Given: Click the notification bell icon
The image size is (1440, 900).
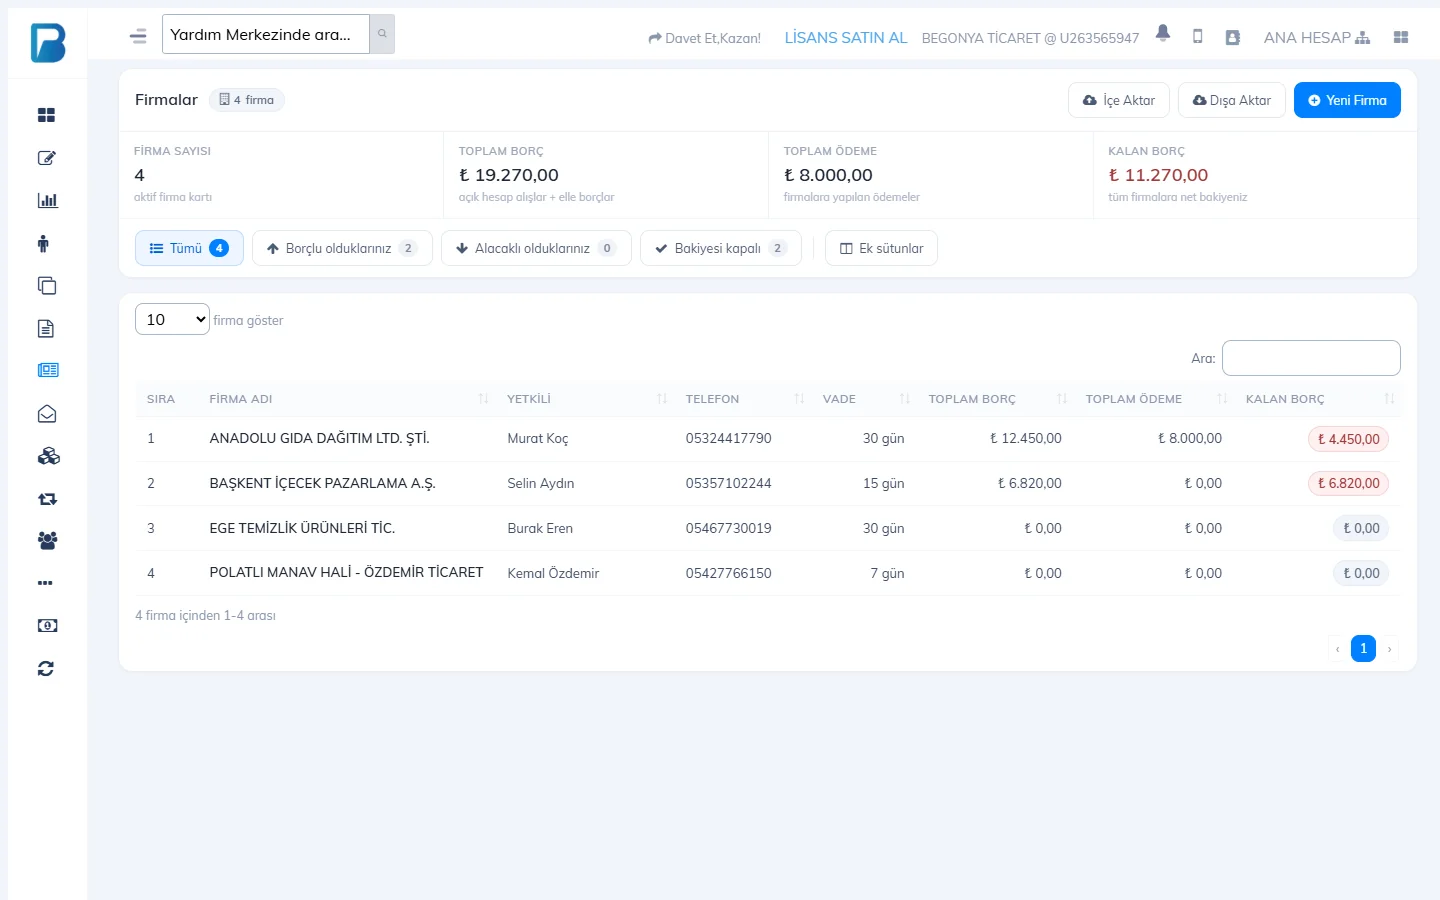Looking at the screenshot, I should [1163, 33].
